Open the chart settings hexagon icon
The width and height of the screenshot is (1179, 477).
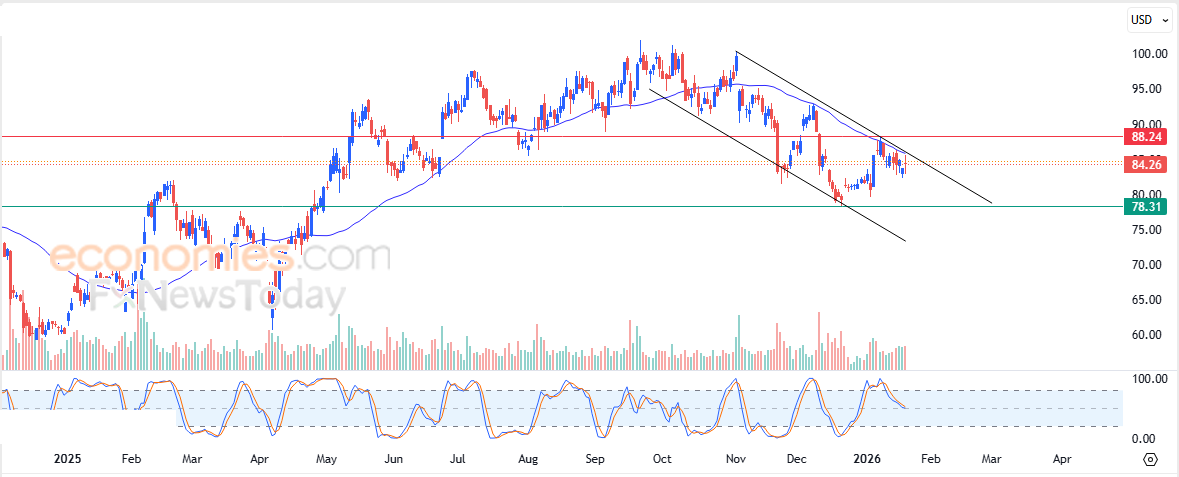(1150, 459)
